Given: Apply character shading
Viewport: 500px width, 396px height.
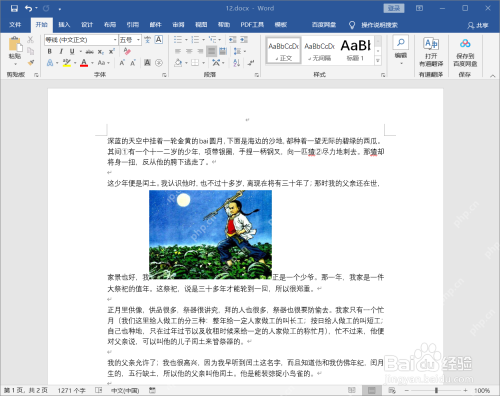Looking at the screenshot, I should 147,63.
